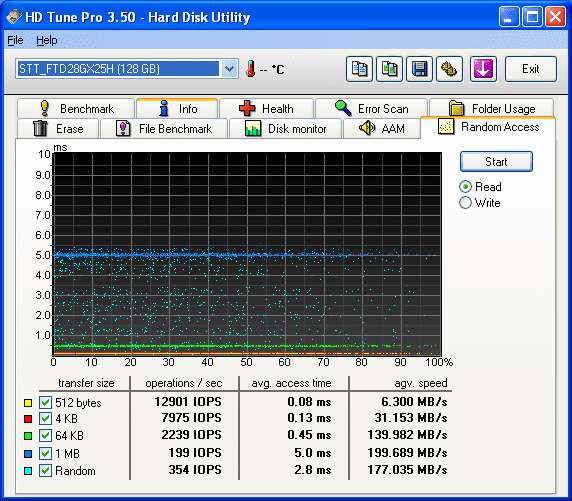Image resolution: width=572 pixels, height=501 pixels.
Task: Uncheck the 512 bytes transfer size checkbox
Action: 46,402
